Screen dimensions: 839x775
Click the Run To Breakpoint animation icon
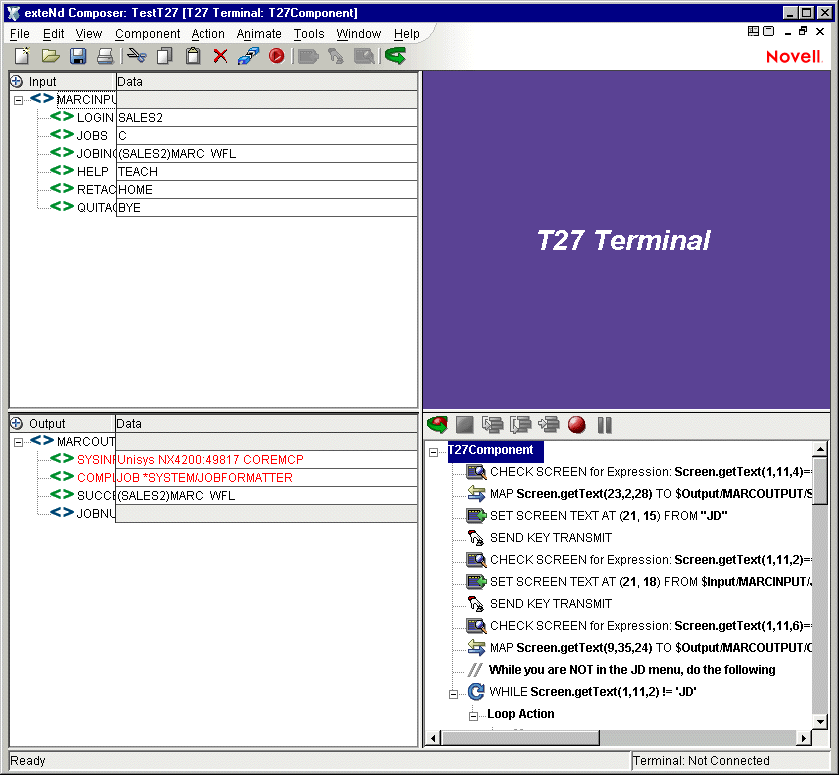pos(549,425)
